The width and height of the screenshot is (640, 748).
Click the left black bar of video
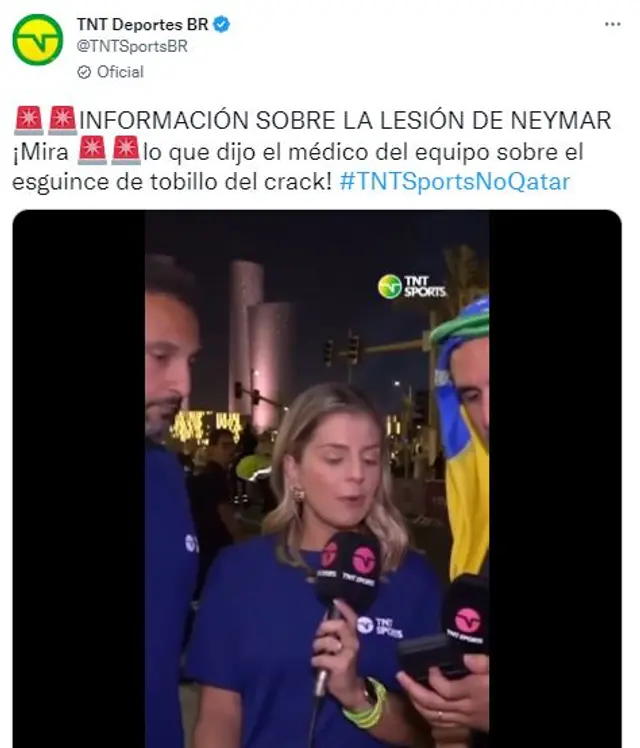click(x=79, y=478)
